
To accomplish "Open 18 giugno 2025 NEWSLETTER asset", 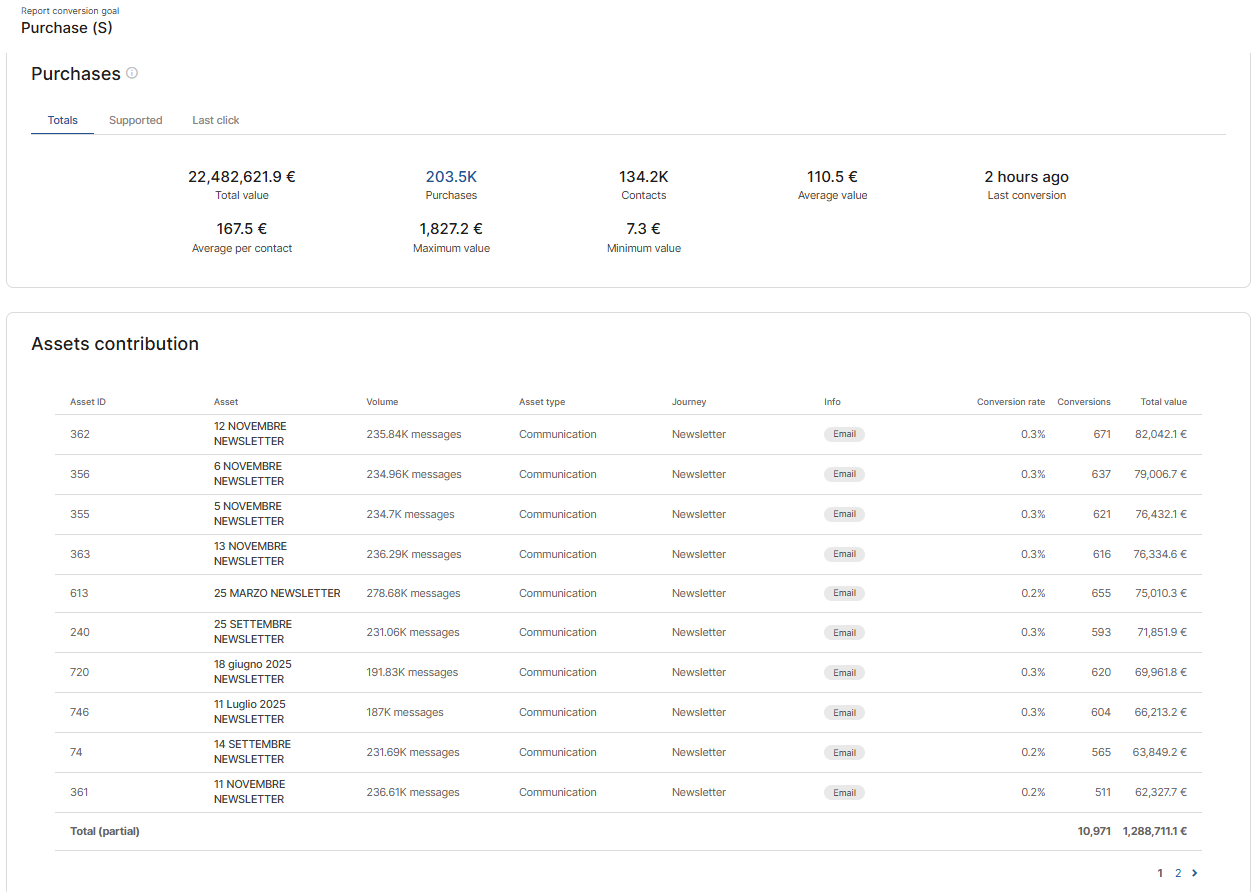I will (x=252, y=672).
